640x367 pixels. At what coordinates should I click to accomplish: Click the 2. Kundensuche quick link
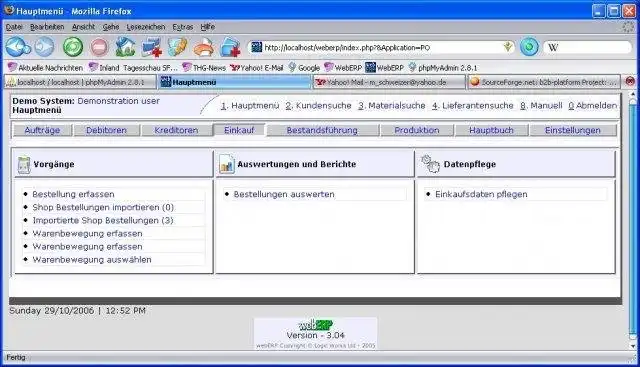[318, 106]
